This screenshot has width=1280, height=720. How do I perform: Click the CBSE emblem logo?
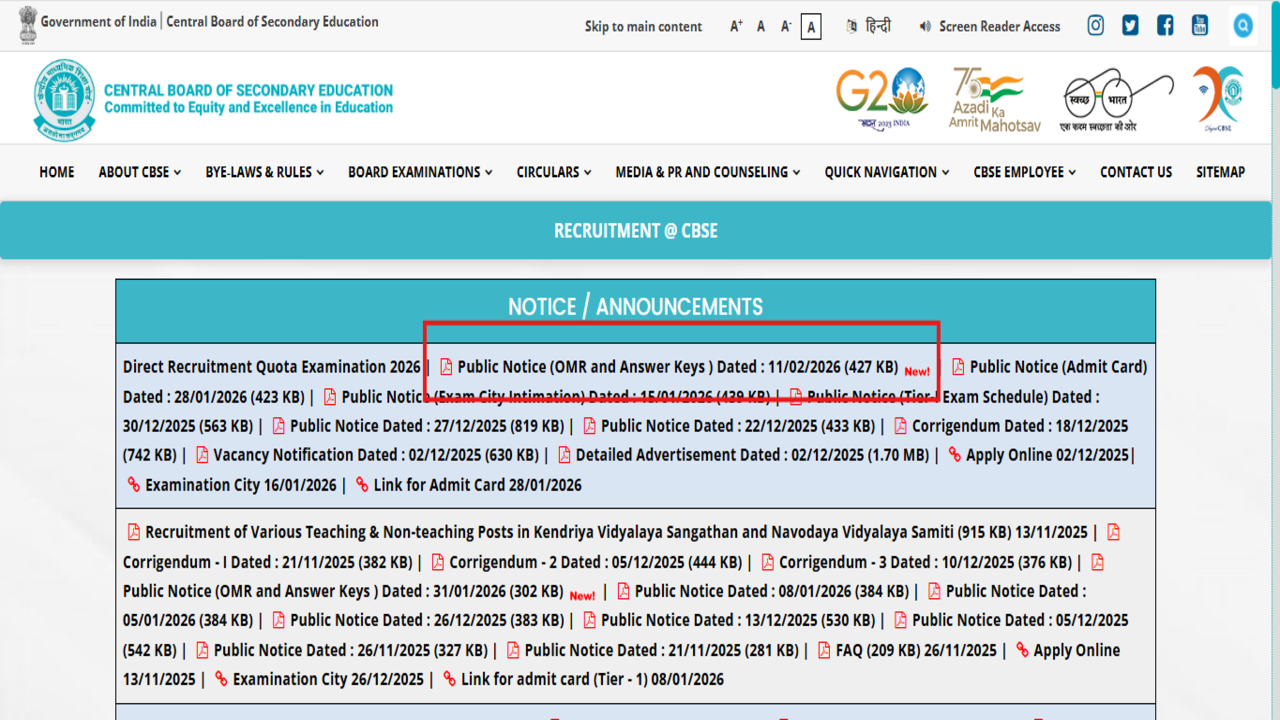tap(64, 99)
